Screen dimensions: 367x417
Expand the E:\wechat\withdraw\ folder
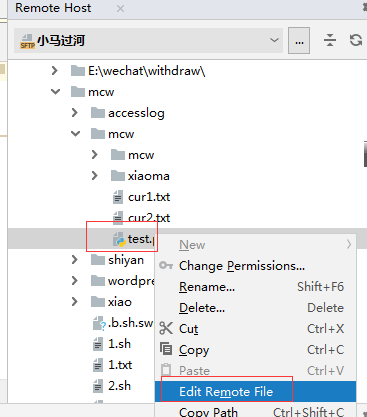click(55, 71)
